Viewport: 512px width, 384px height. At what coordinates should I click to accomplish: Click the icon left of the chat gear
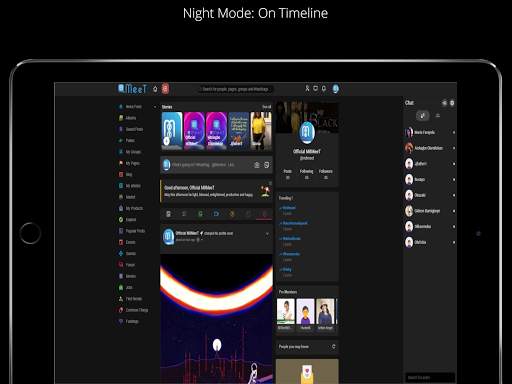click(444, 103)
